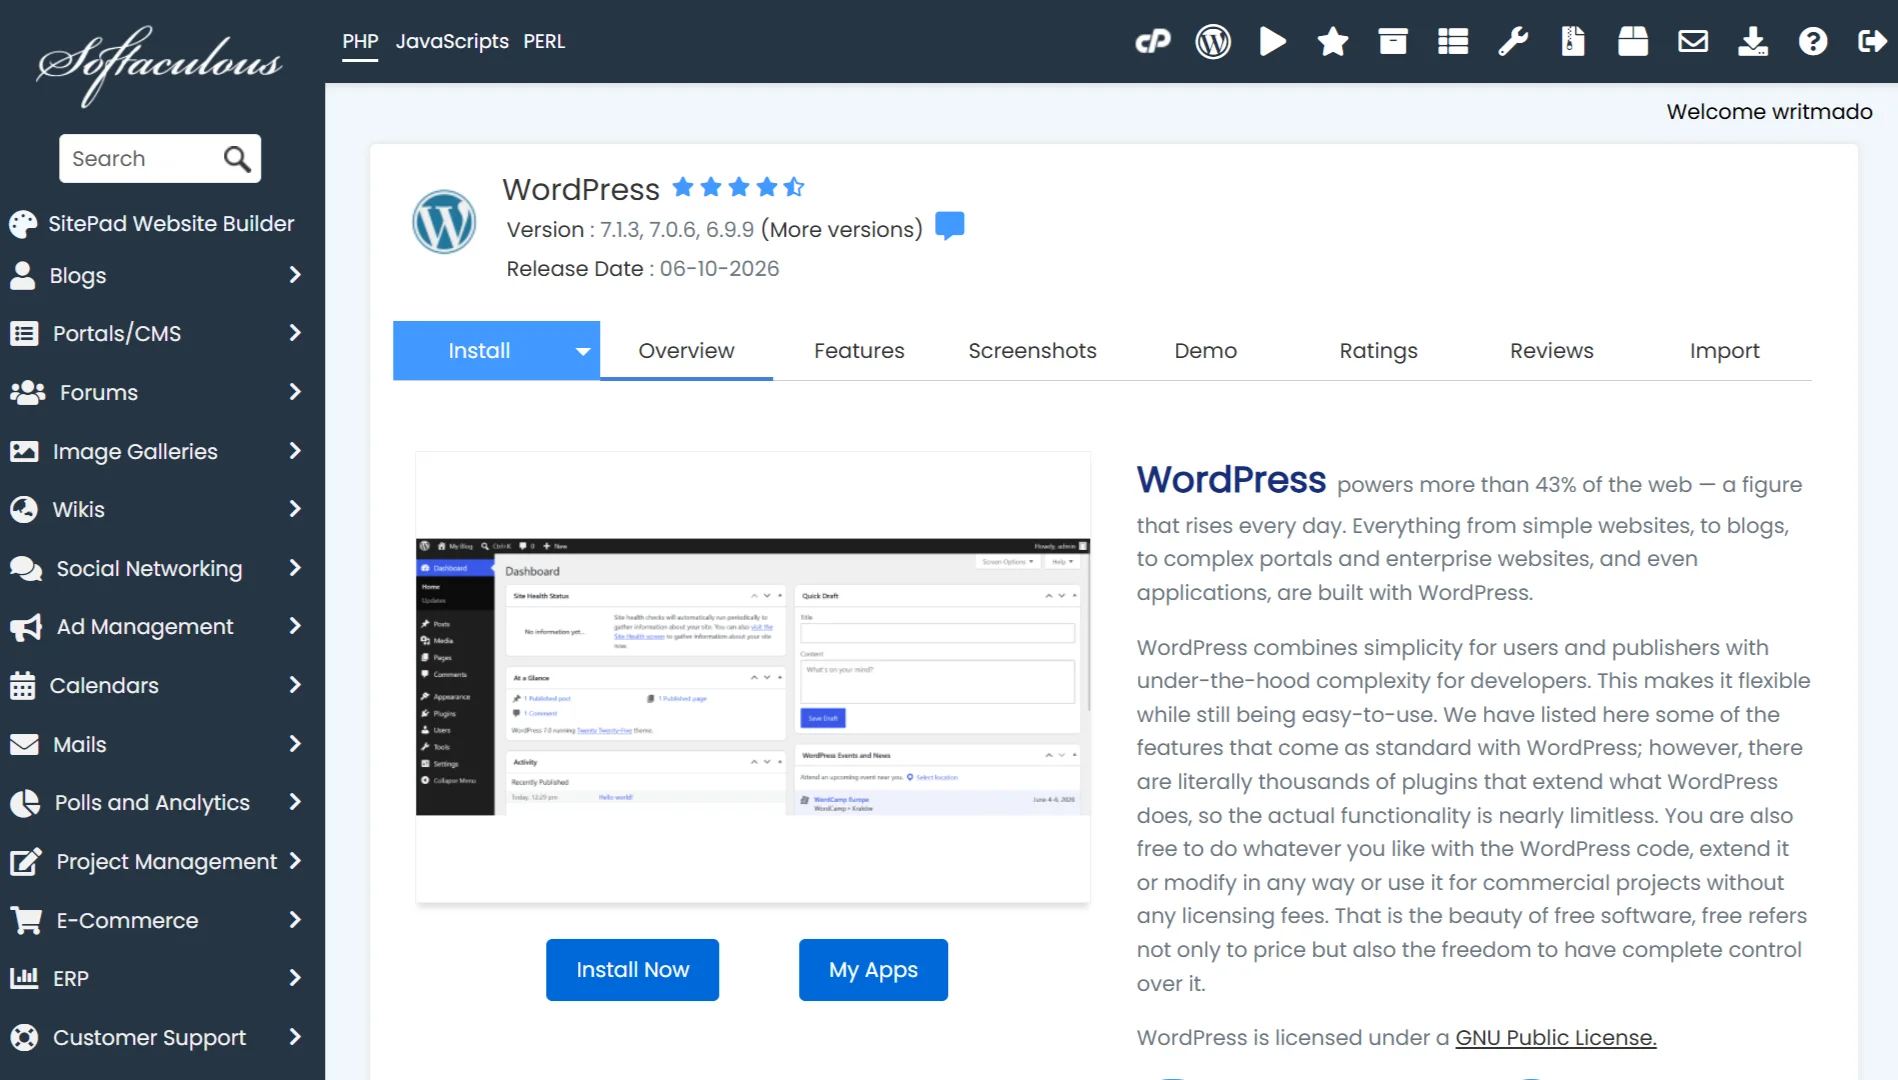Viewport: 1898px width, 1080px height.
Task: Go to the Reviews tab
Action: tap(1552, 351)
